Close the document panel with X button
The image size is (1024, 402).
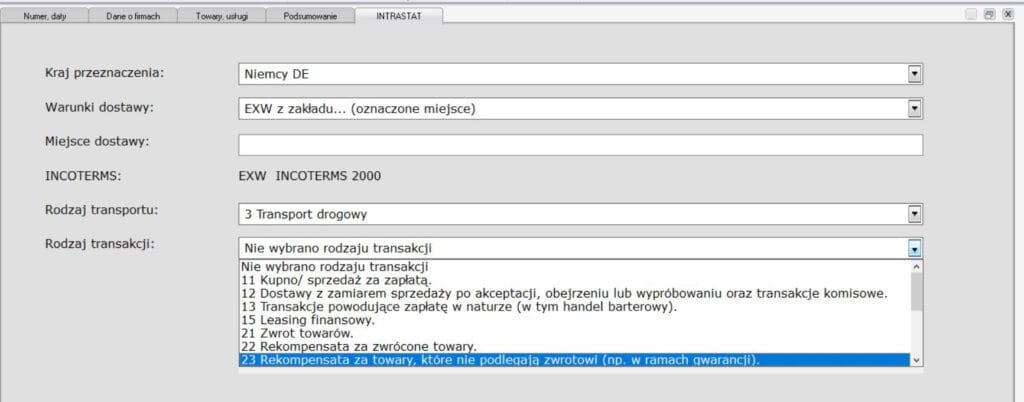(1008, 14)
